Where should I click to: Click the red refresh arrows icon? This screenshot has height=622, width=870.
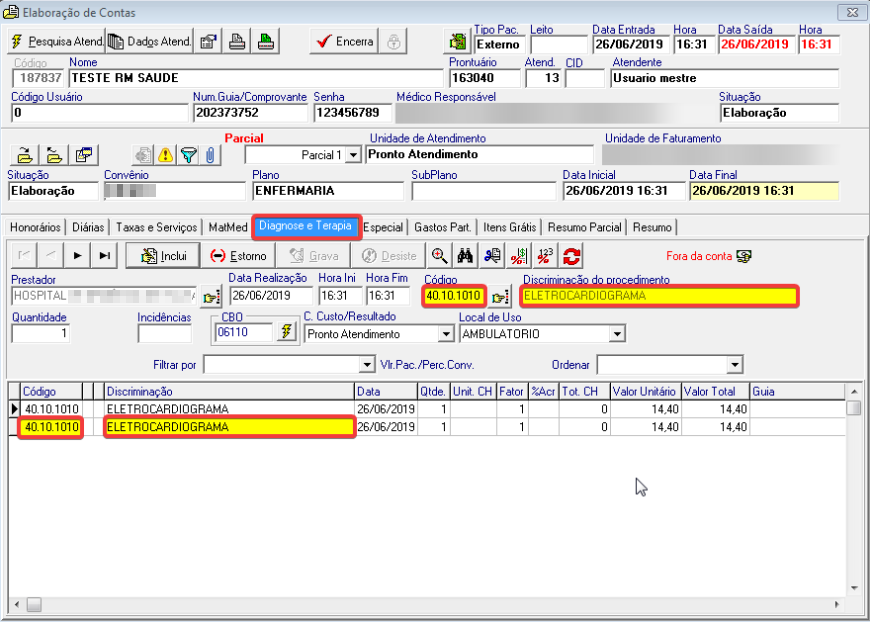(571, 256)
